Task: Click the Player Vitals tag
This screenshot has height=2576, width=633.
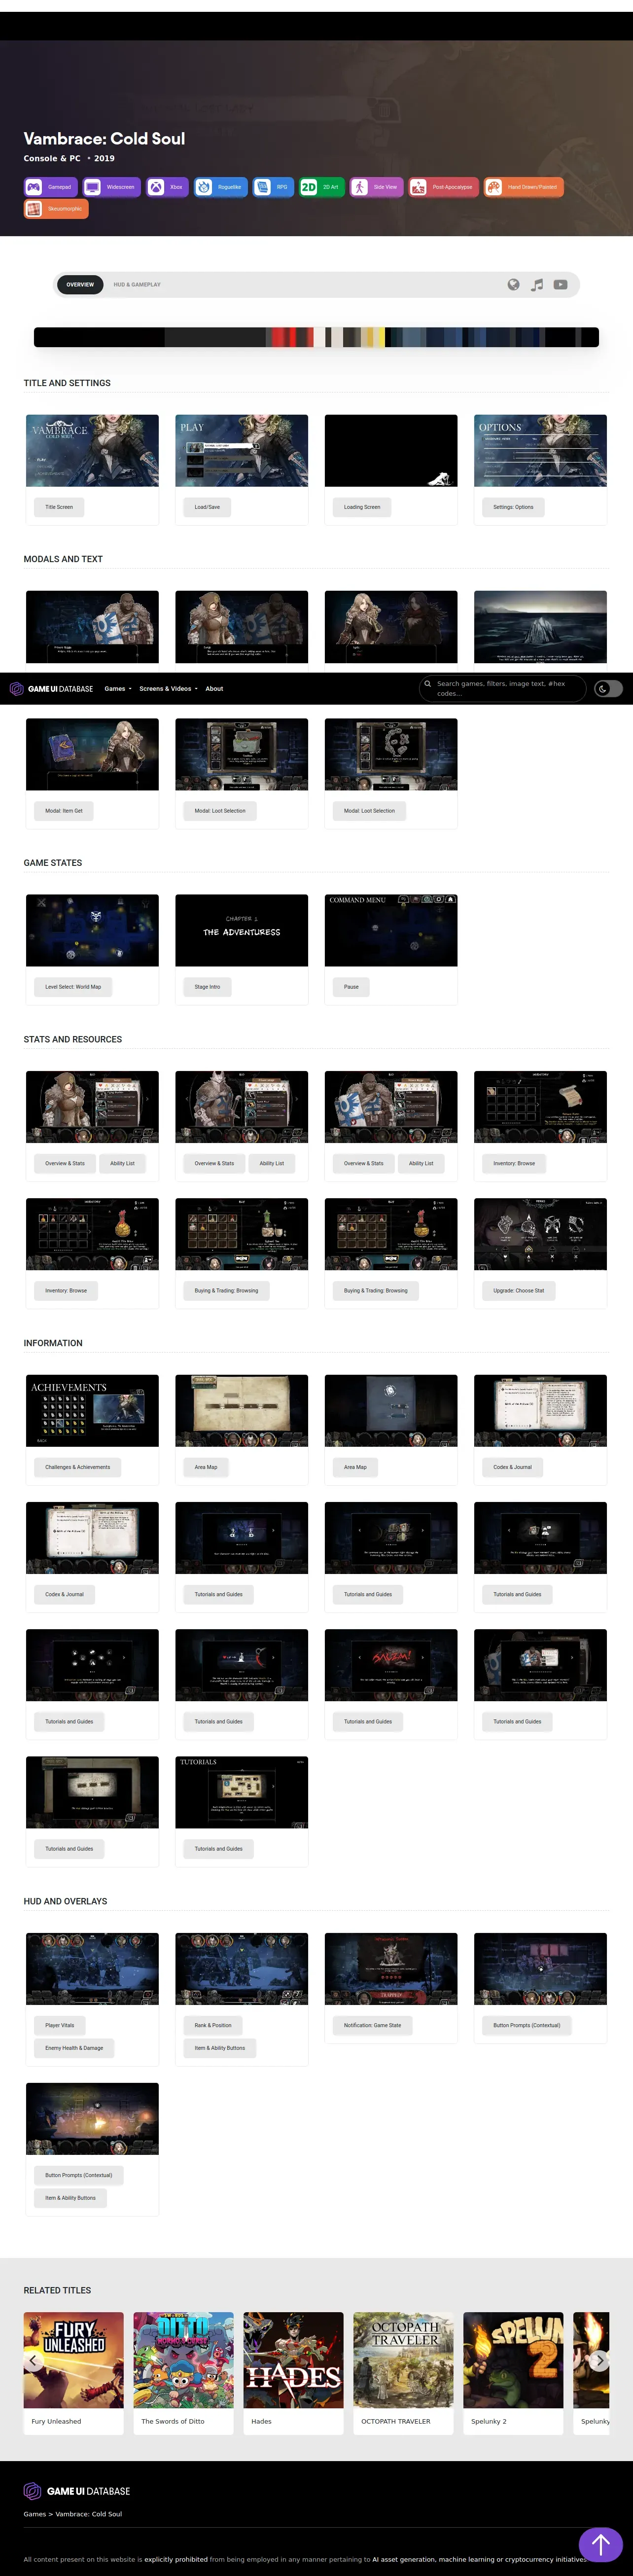Action: pos(59,2025)
